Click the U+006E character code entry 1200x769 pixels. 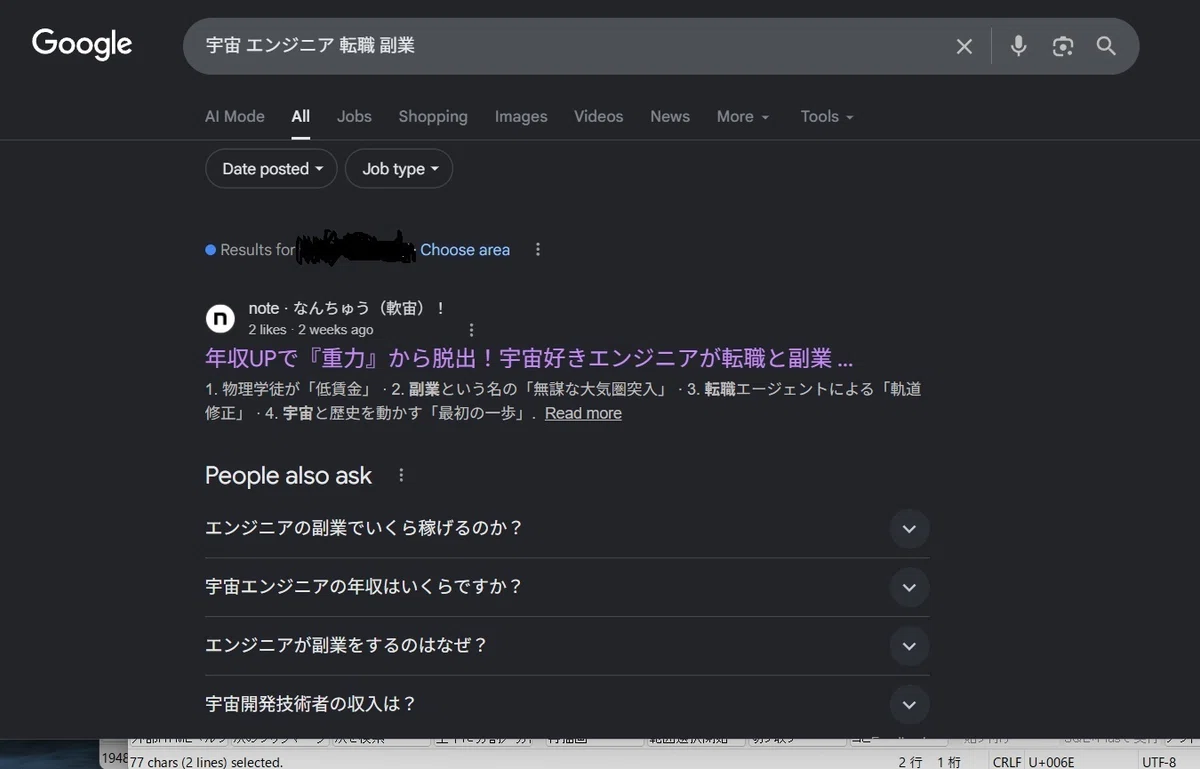[1051, 762]
